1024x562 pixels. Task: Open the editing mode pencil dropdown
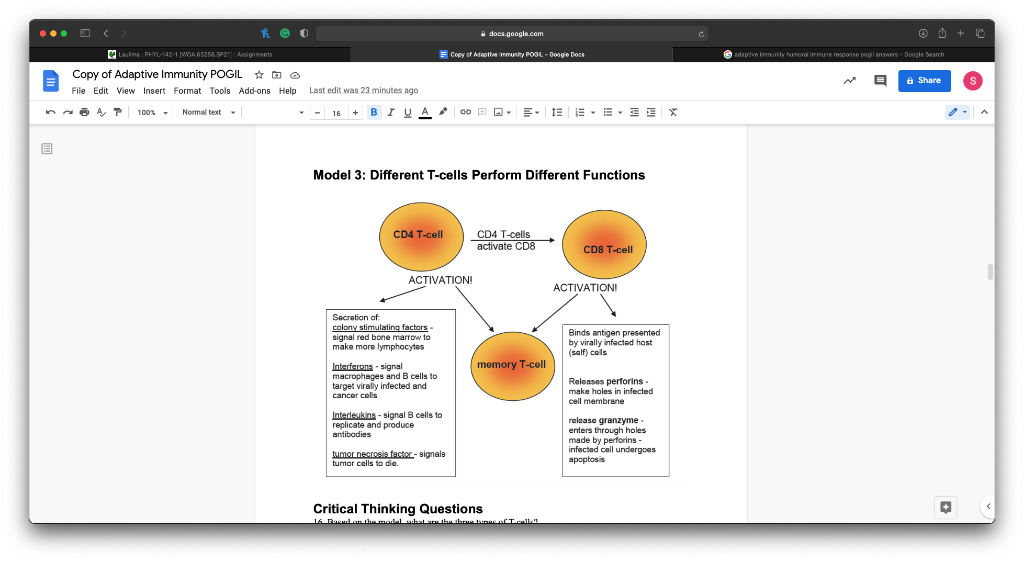[x=957, y=112]
